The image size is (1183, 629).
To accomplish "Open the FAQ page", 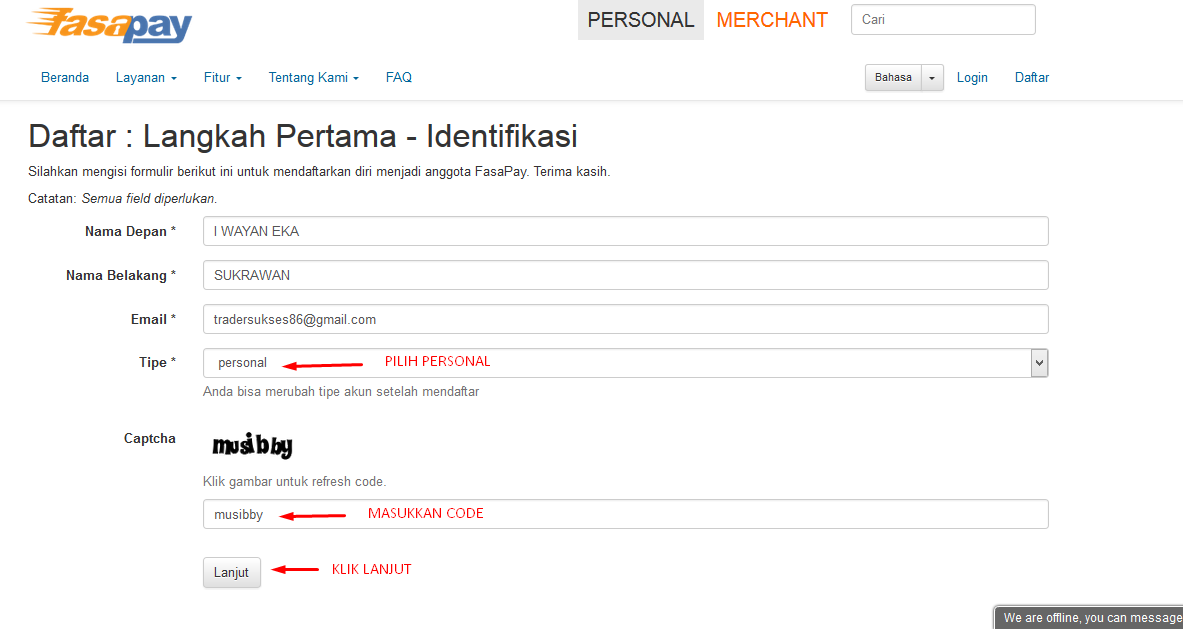I will [x=398, y=78].
